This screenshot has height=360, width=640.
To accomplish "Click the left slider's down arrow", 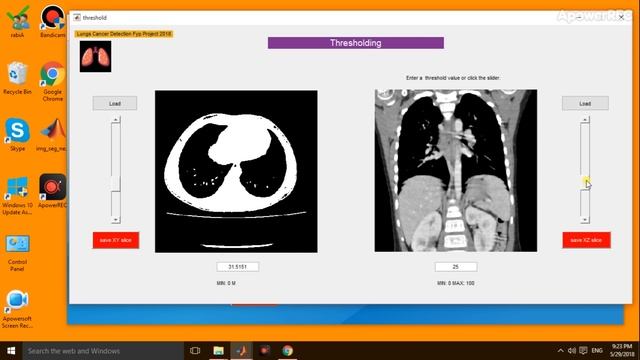I will [x=116, y=220].
